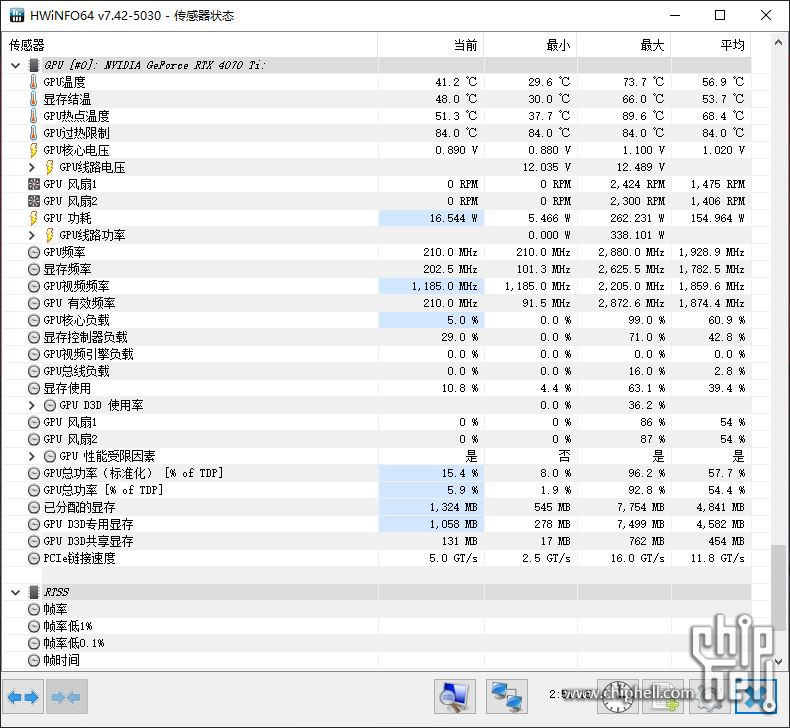Select the GPU视频引擎负载 row label
Viewport: 790px width, 728px height.
tap(88, 354)
